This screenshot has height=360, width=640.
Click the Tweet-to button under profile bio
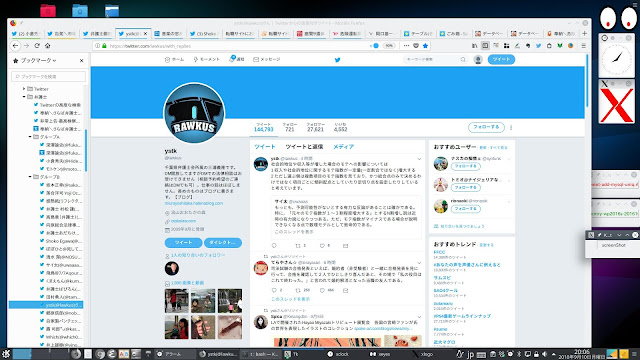tap(183, 242)
